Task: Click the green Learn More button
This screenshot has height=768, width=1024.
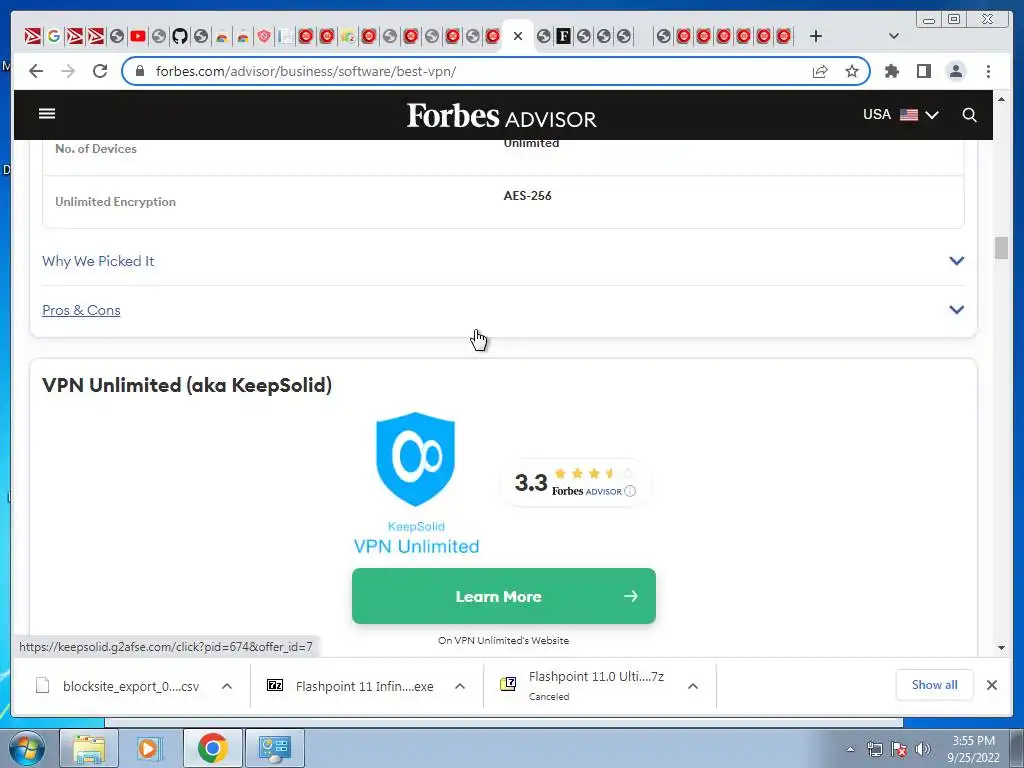Action: (504, 596)
